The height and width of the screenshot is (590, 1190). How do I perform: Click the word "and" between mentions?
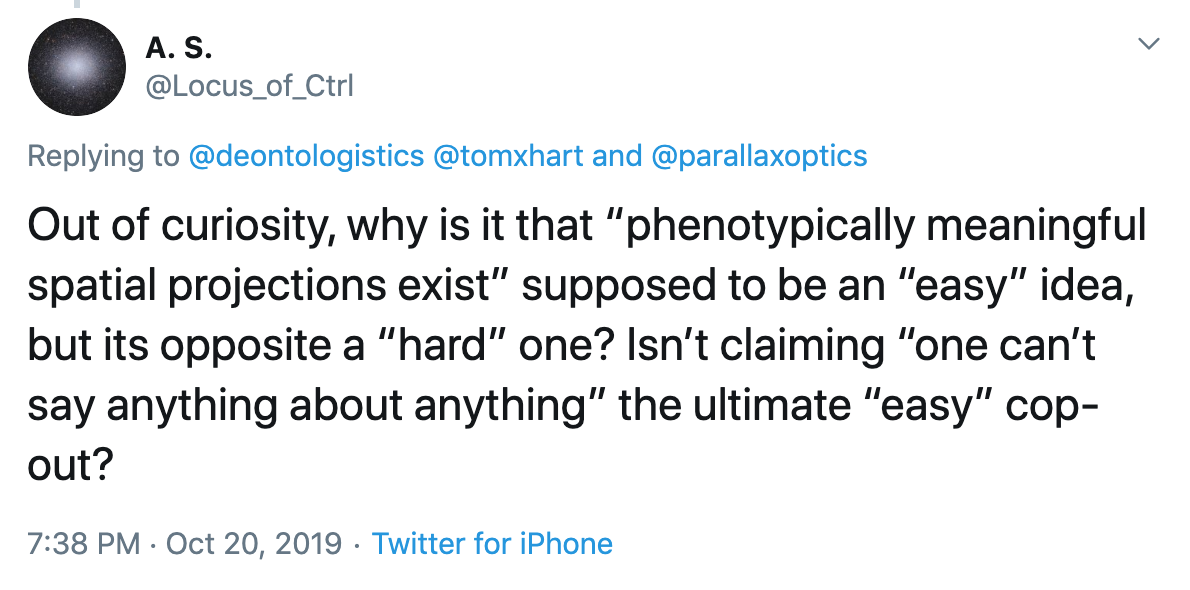[x=617, y=156]
